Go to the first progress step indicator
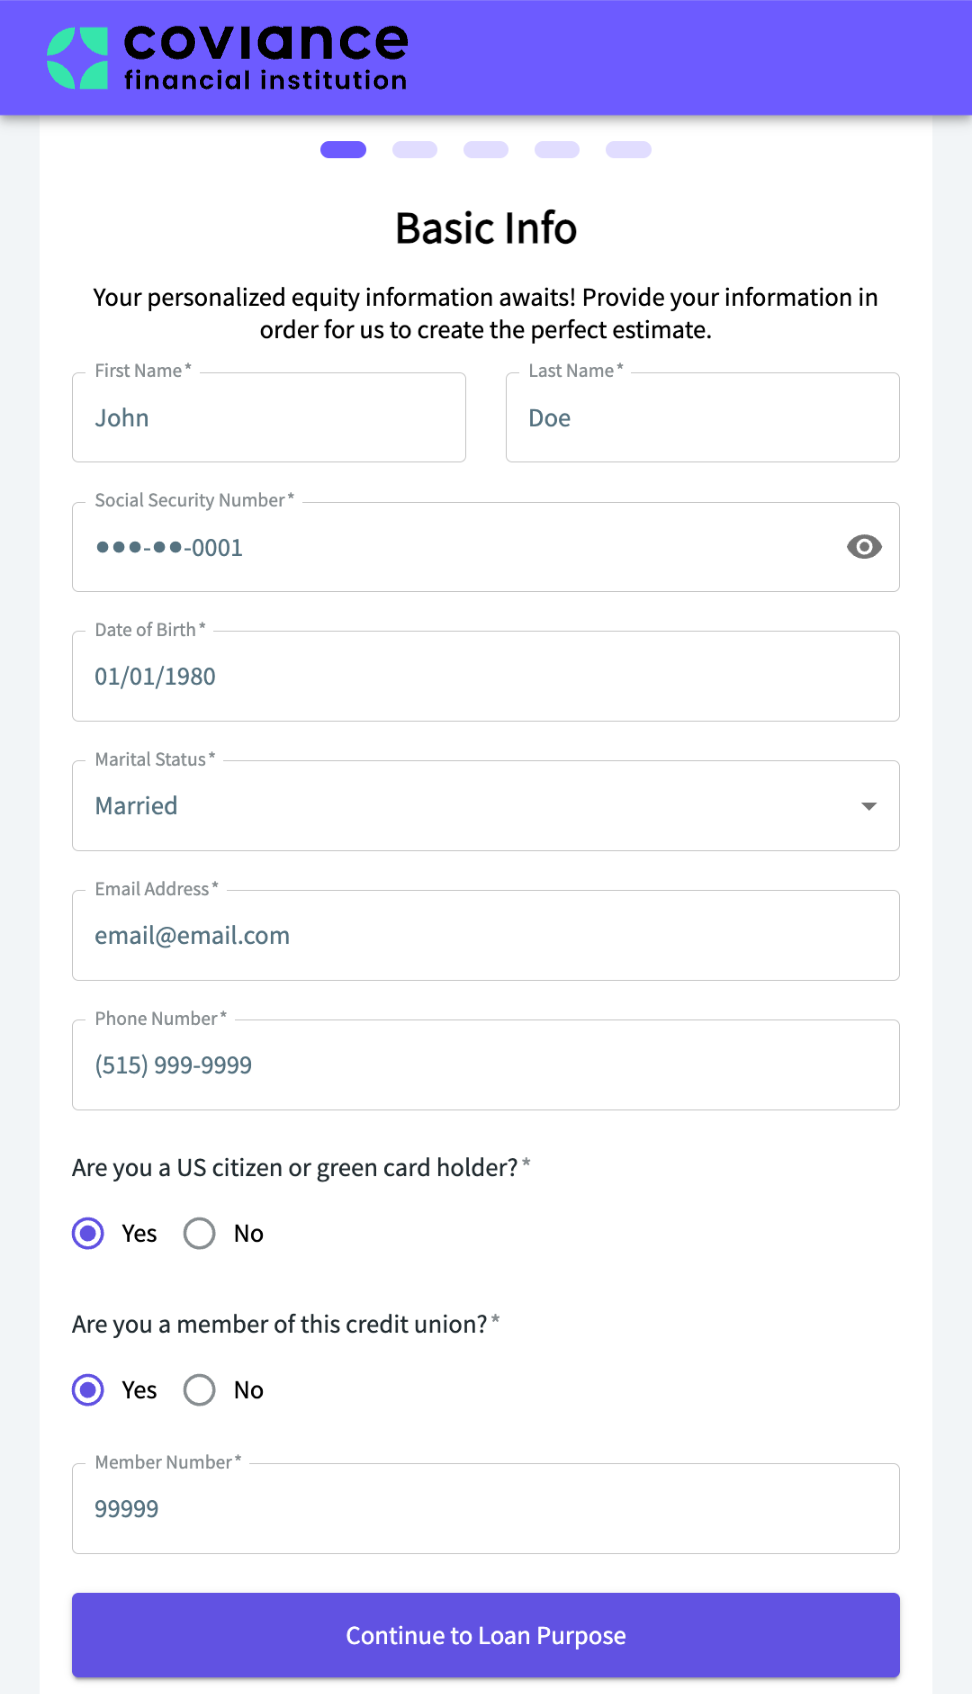 (343, 150)
